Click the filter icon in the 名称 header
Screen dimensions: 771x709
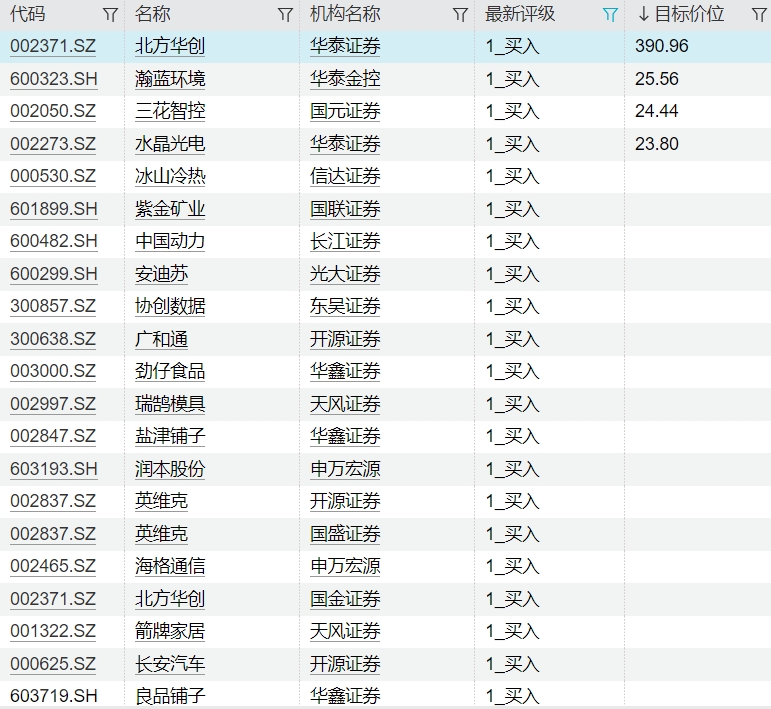click(x=285, y=15)
